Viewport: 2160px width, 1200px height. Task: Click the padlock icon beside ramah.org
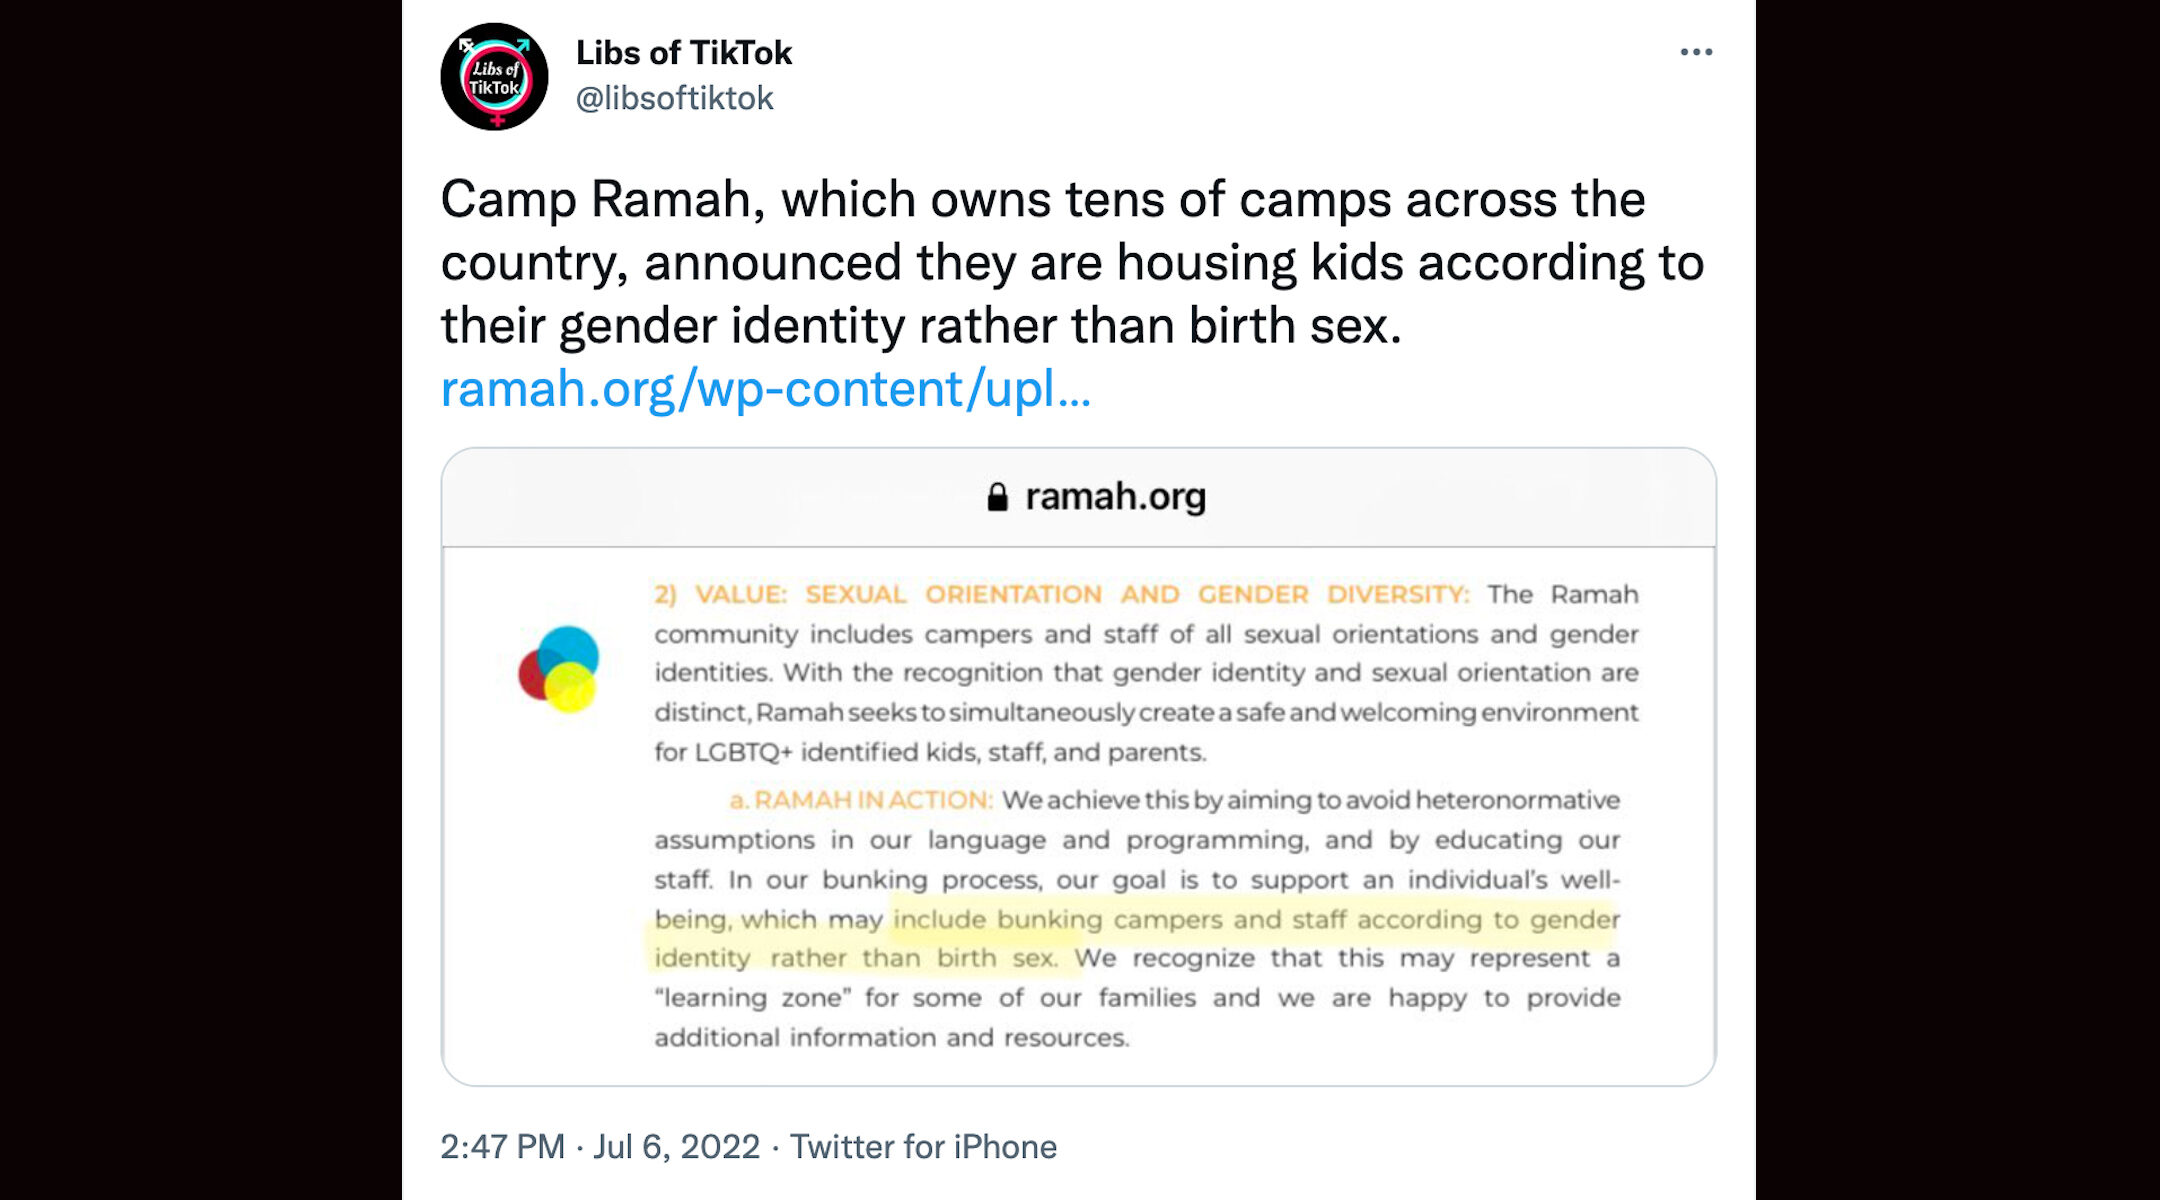coord(997,497)
